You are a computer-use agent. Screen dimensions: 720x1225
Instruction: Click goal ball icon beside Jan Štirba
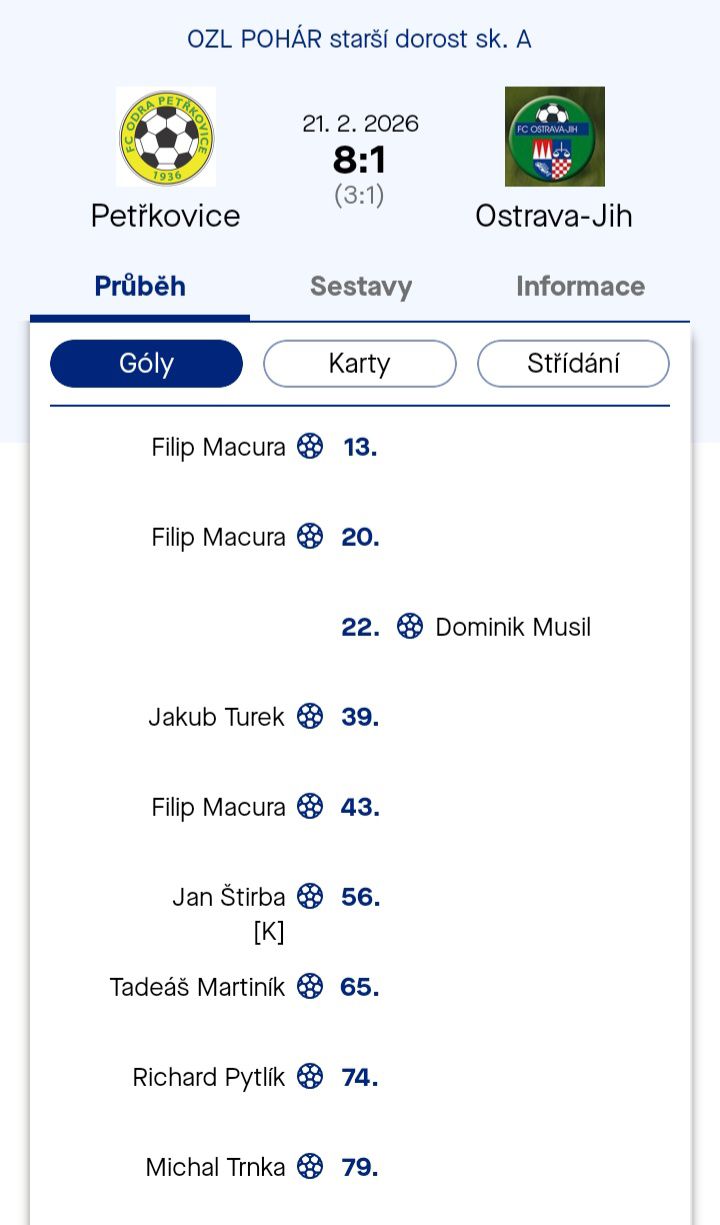coord(311,897)
